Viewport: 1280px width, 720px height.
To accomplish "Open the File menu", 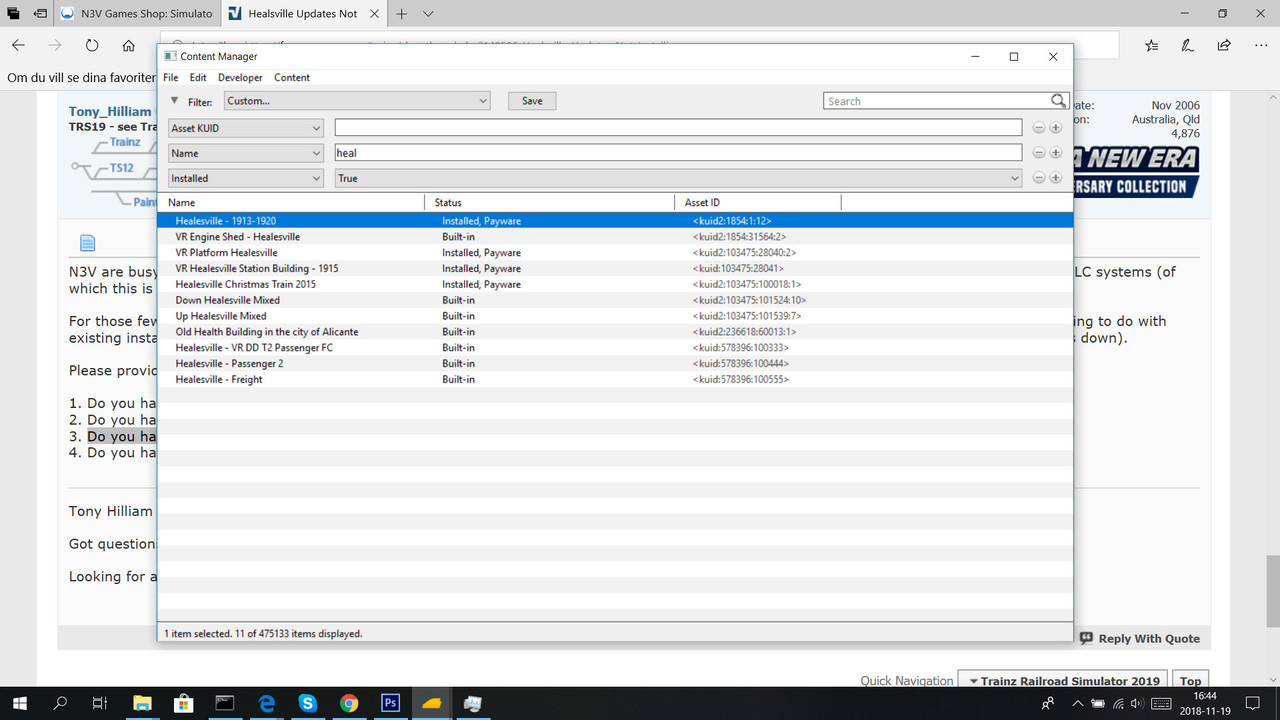I will pos(171,77).
